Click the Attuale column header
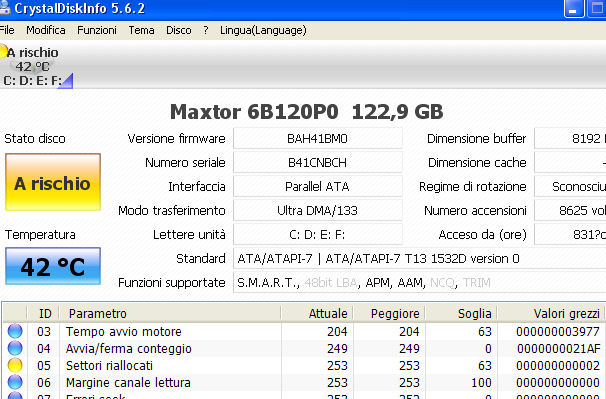606x399 pixels. point(317,313)
